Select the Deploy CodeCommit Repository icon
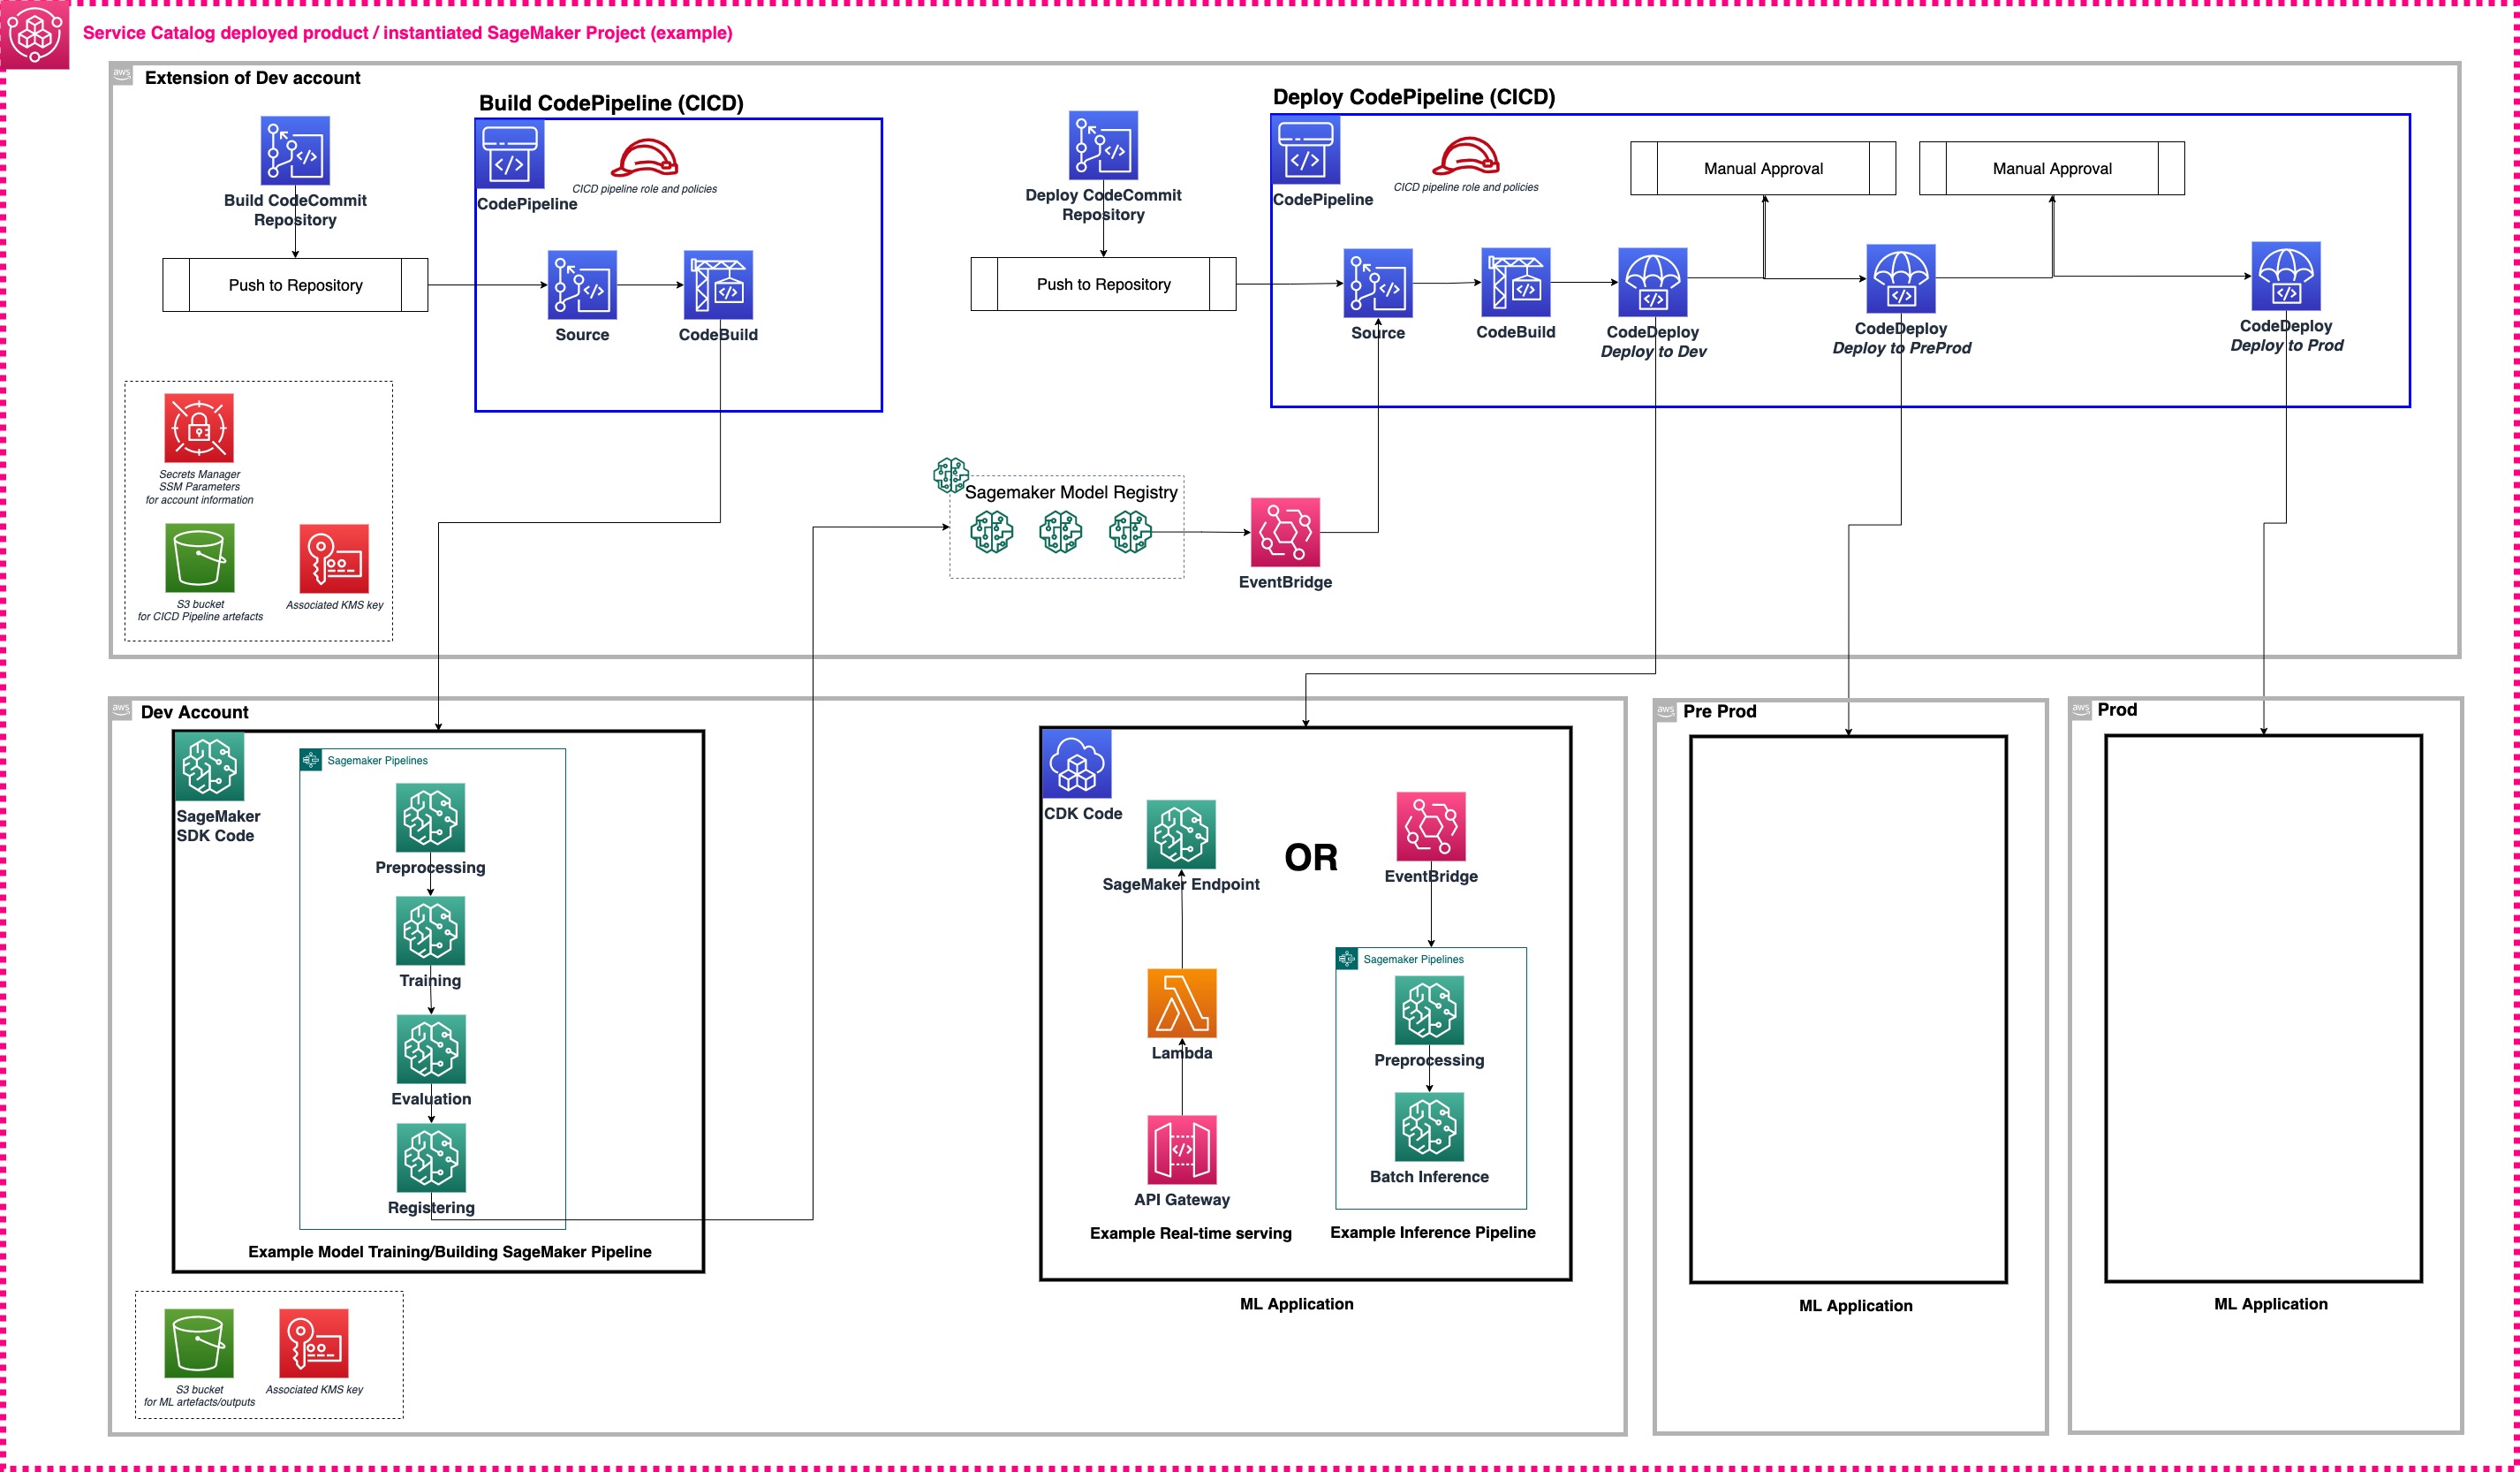This screenshot has width=2520, height=1472. 1103,146
